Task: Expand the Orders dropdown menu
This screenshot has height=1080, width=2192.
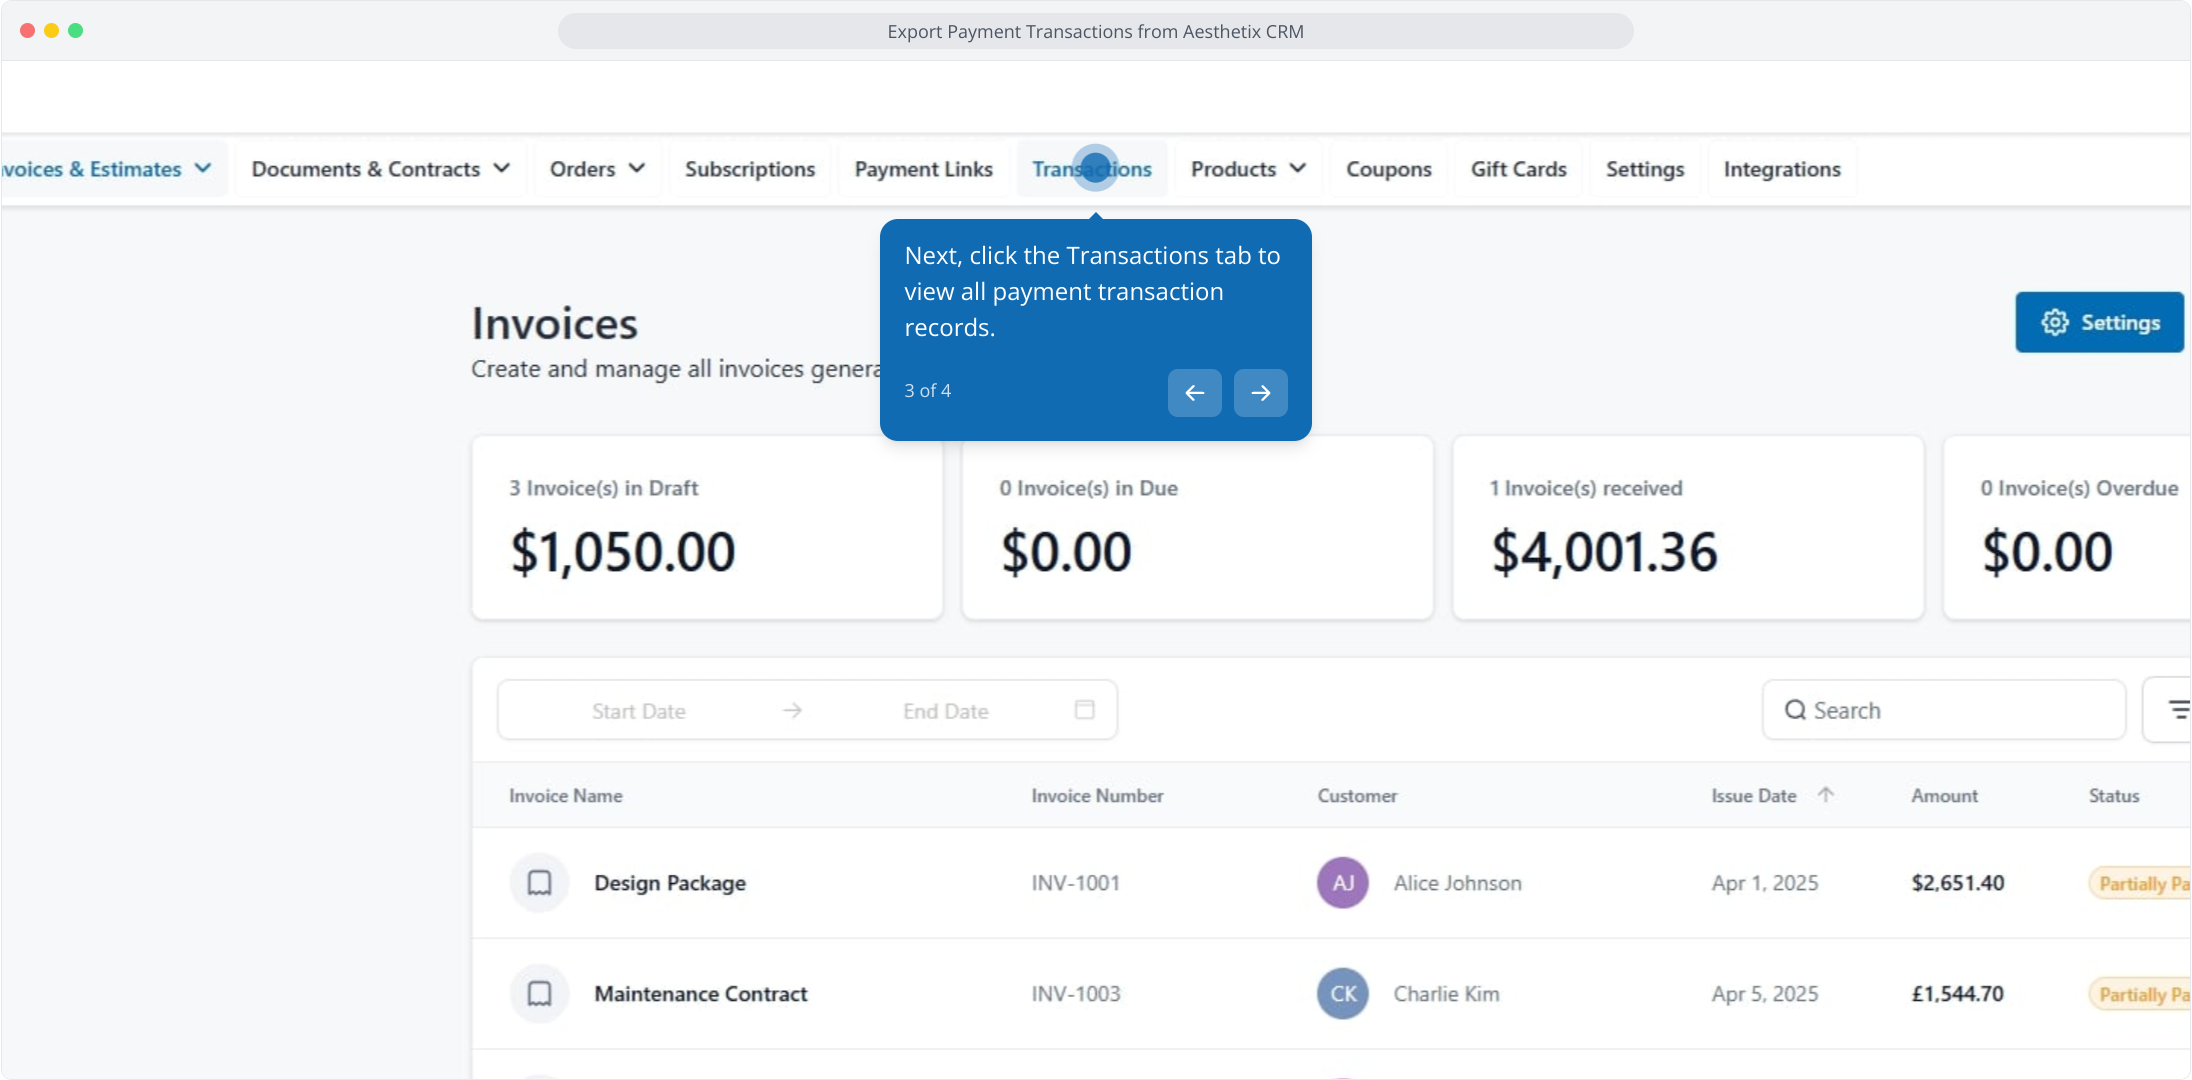Action: tap(597, 169)
